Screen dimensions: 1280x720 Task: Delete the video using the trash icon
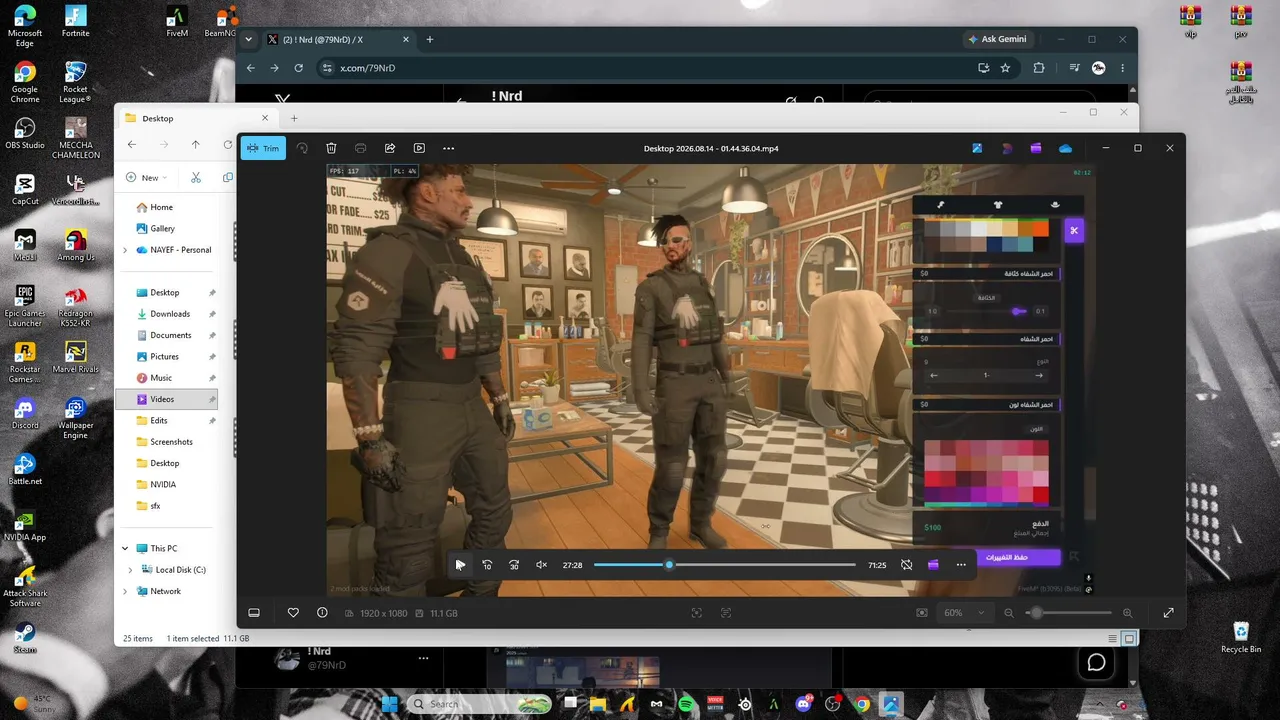[x=331, y=148]
